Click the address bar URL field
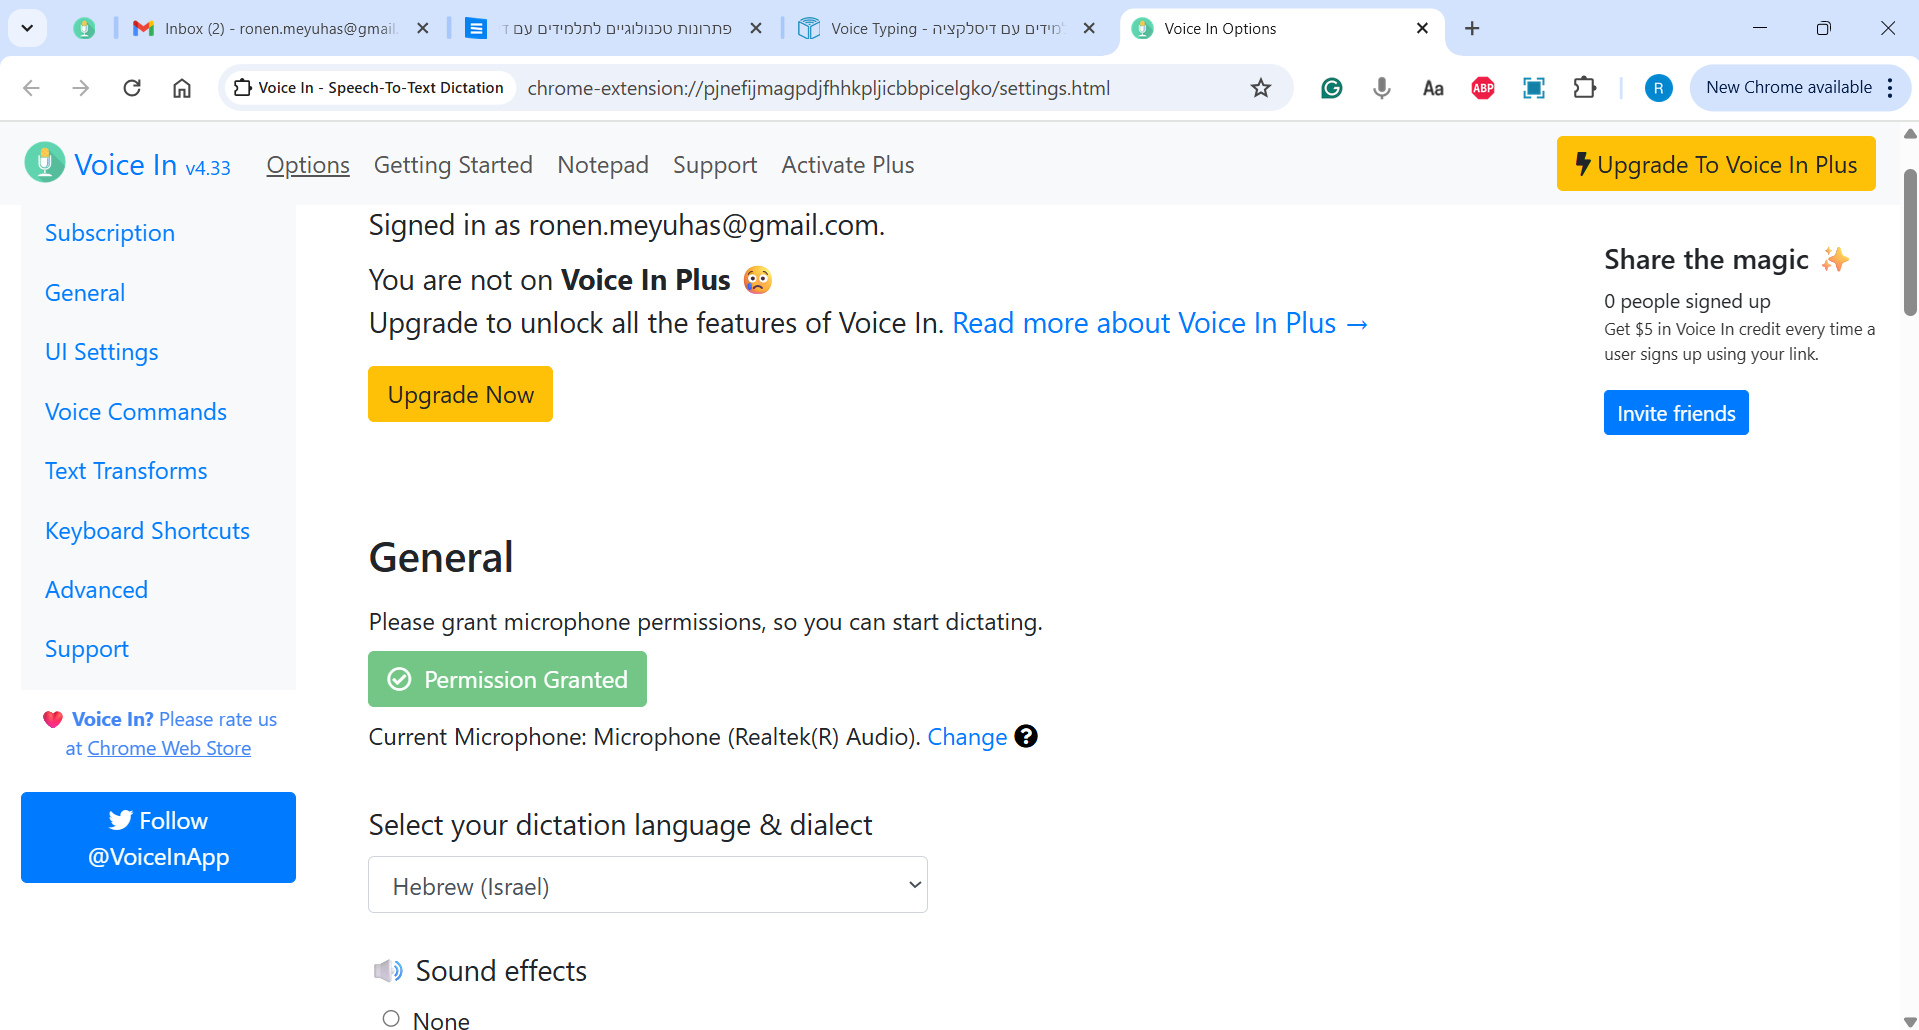The width and height of the screenshot is (1919, 1030). pyautogui.click(x=818, y=88)
